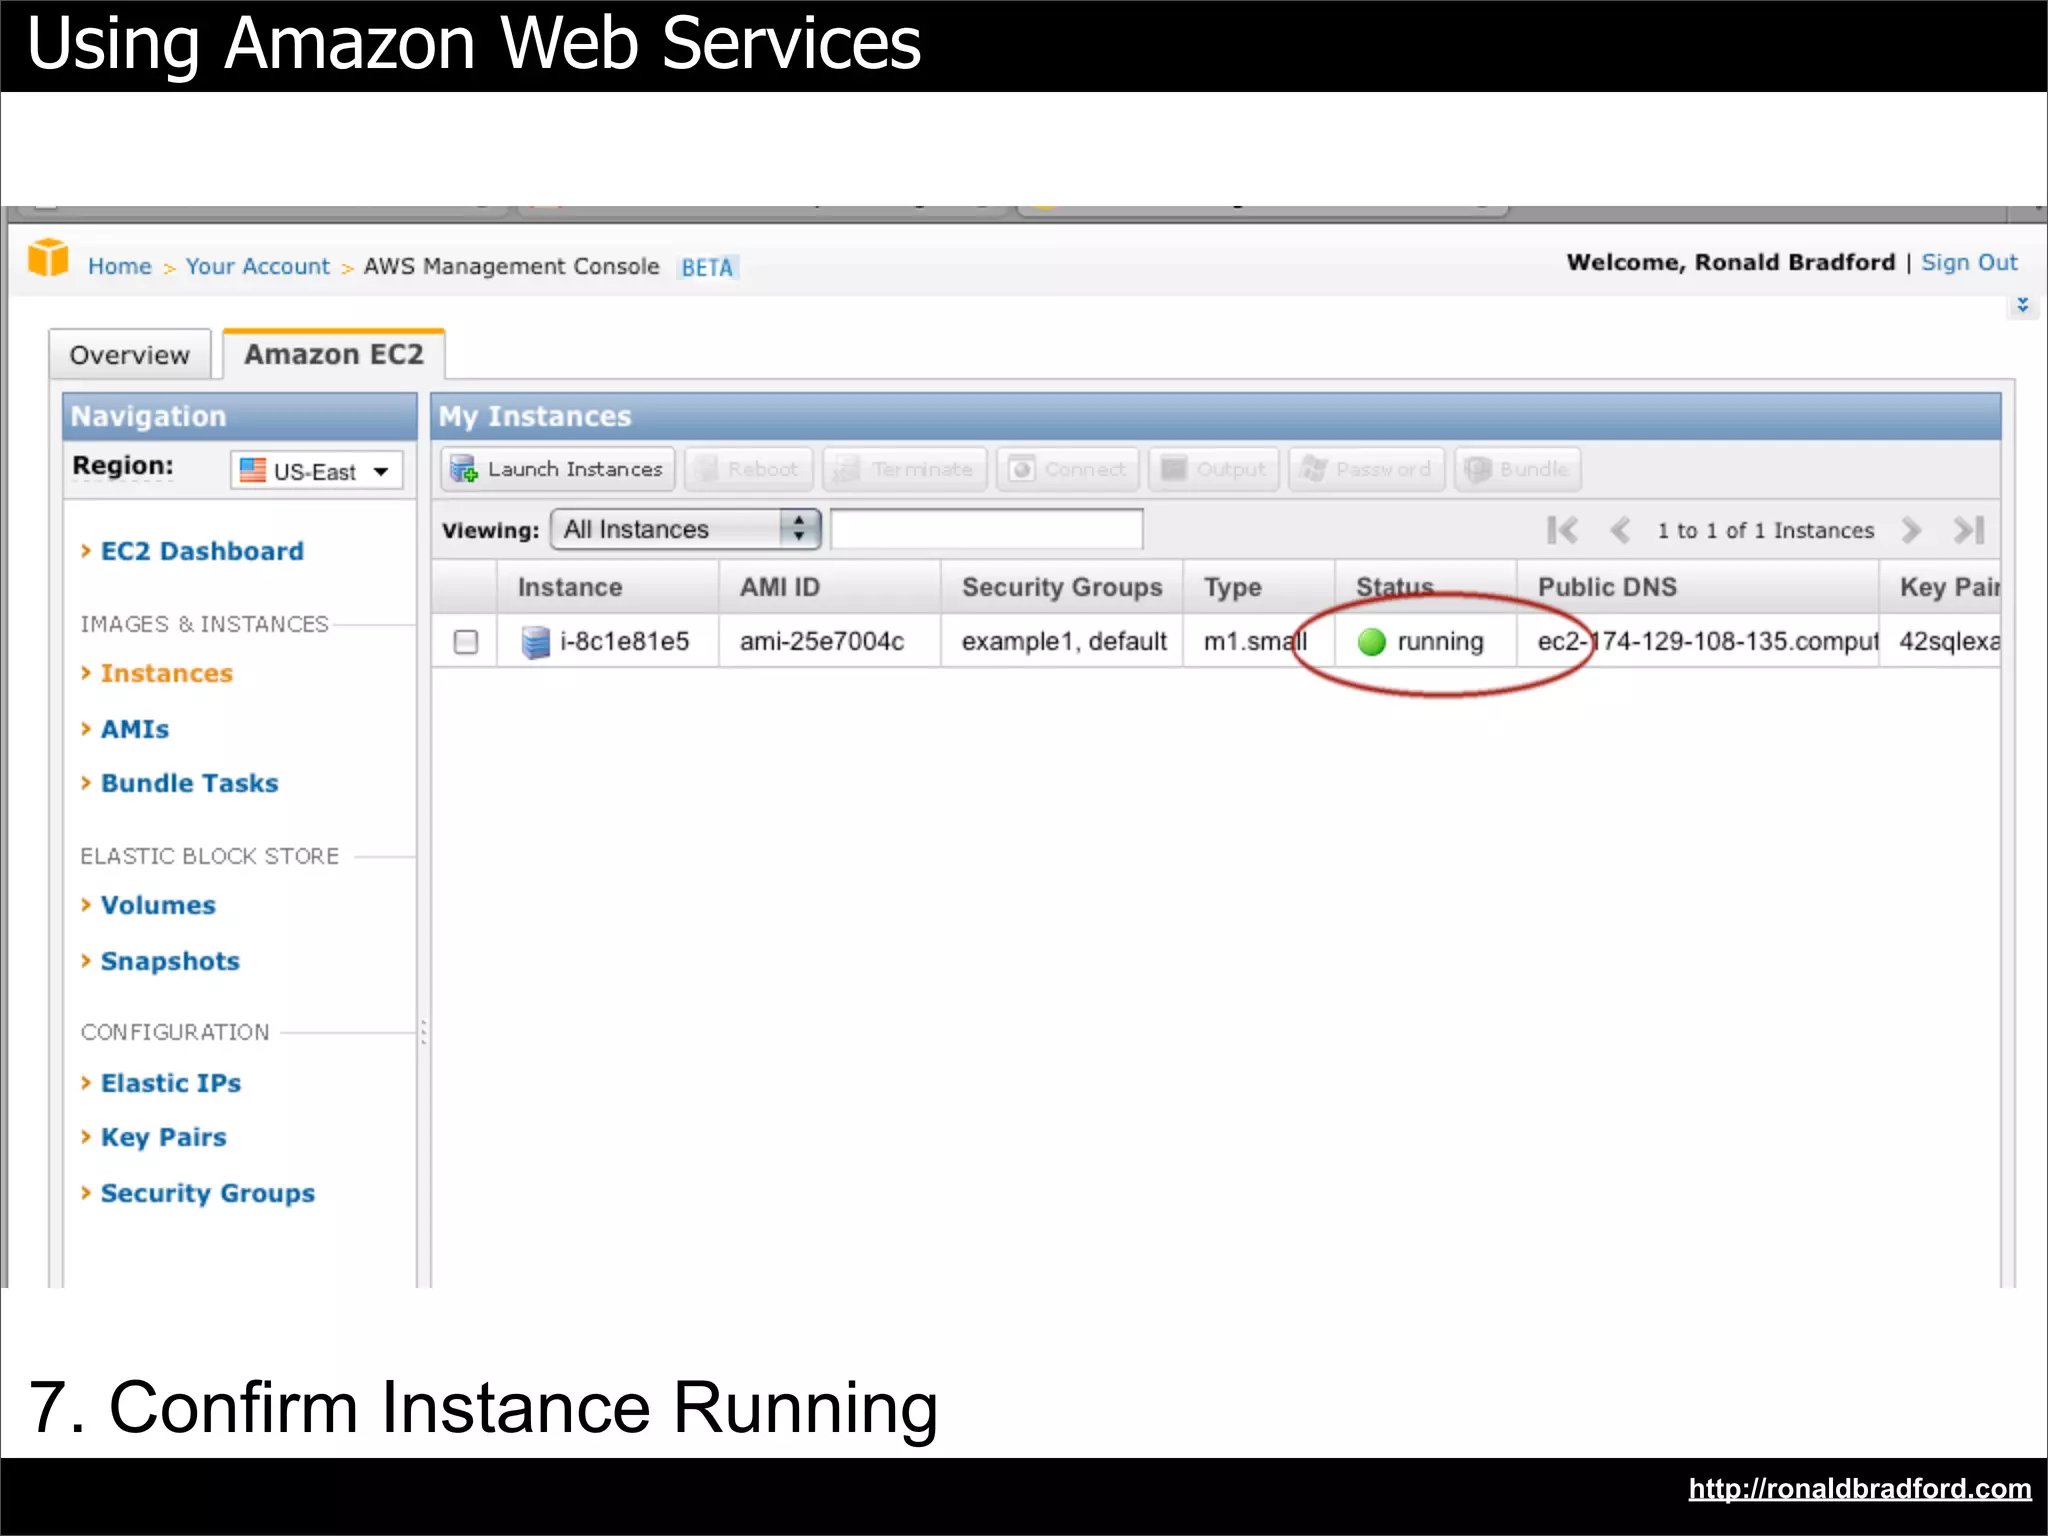2048x1536 pixels.
Task: Click the Launch Instances button
Action: [558, 469]
